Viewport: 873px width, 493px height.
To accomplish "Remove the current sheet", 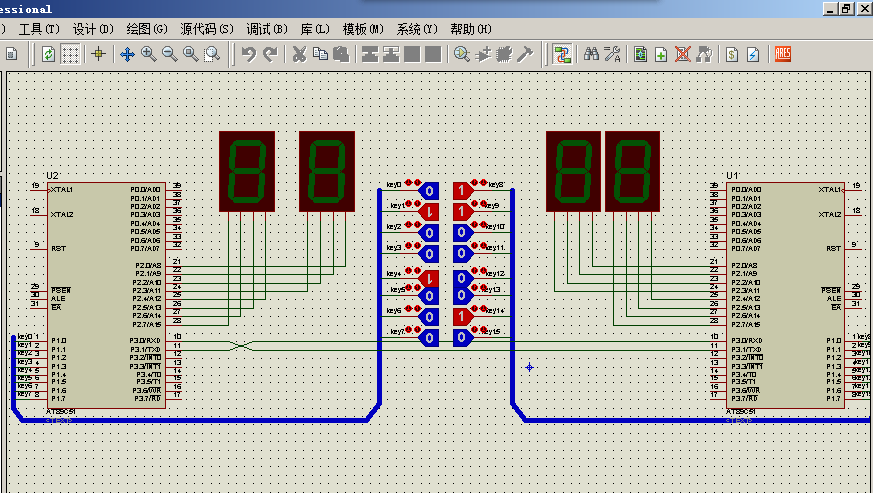I will pos(683,54).
